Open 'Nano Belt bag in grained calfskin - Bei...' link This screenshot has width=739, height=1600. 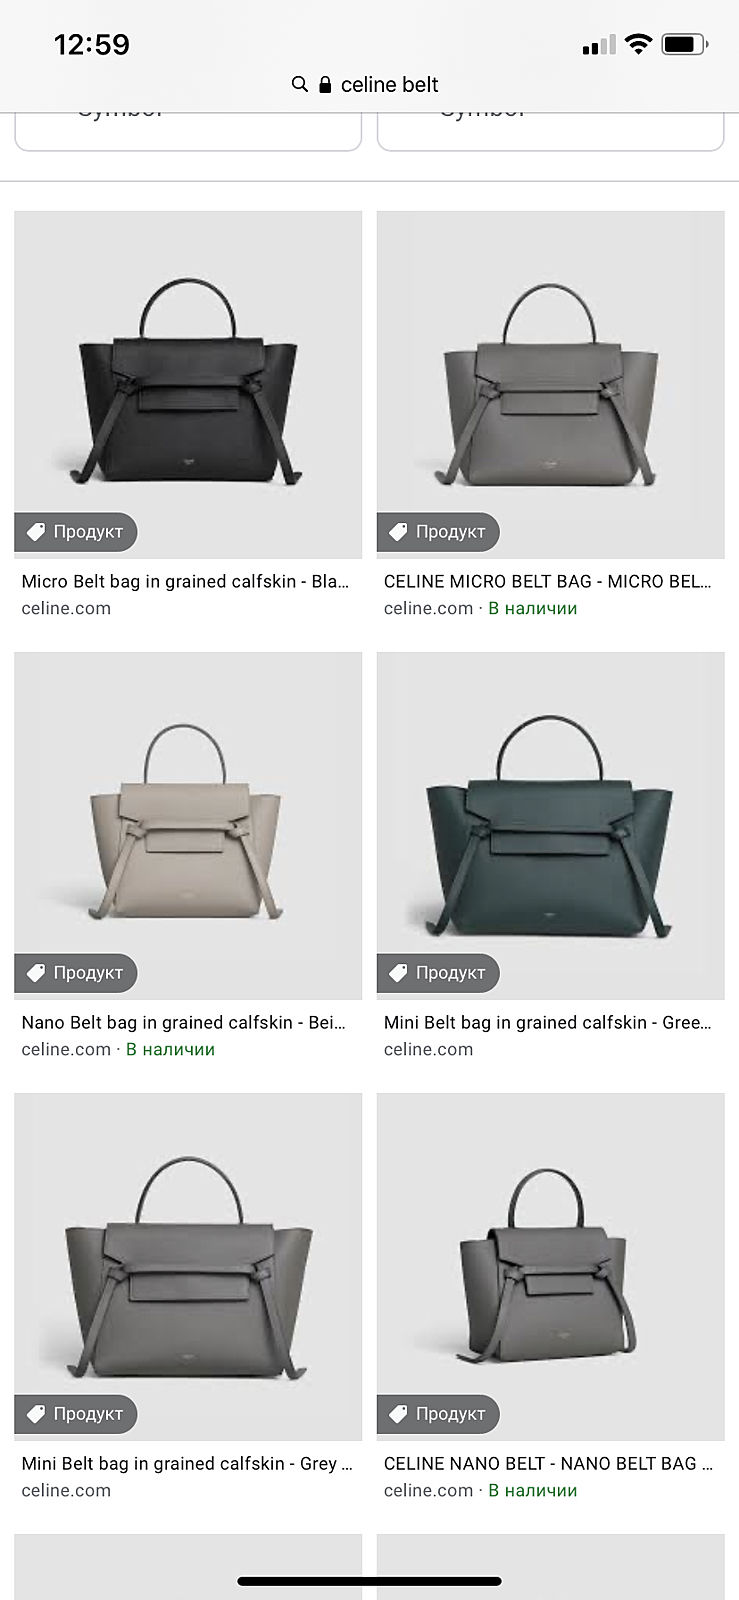183,1022
